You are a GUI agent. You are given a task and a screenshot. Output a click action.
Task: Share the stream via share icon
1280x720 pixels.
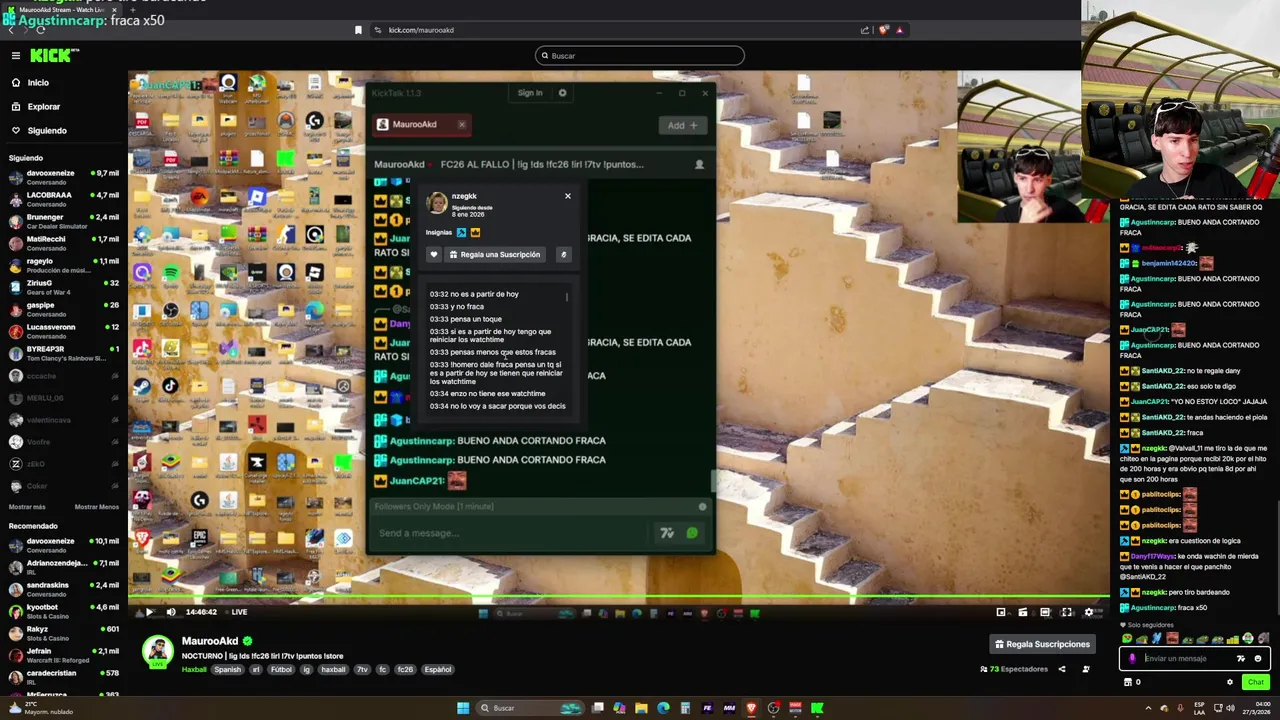point(1062,669)
